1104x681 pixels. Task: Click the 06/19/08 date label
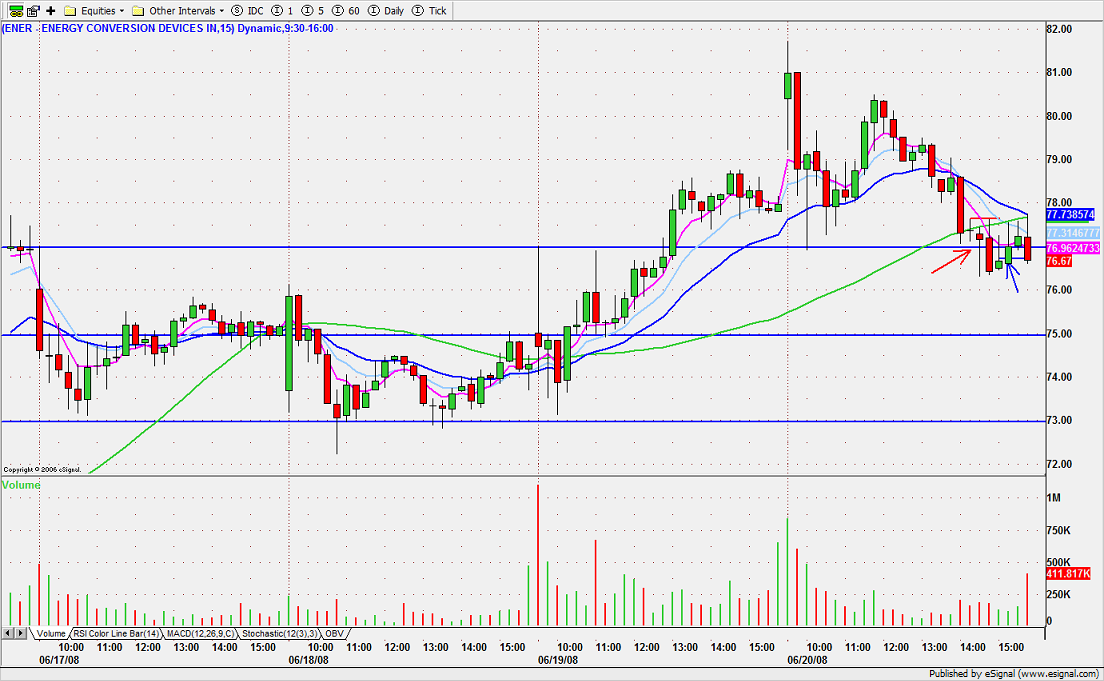click(558, 660)
